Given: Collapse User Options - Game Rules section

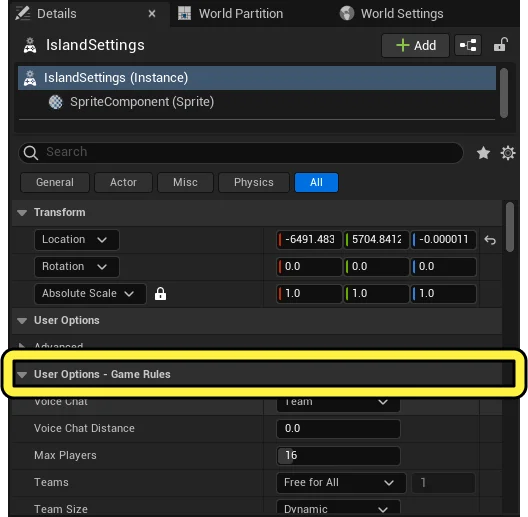Looking at the screenshot, I should click(x=22, y=375).
